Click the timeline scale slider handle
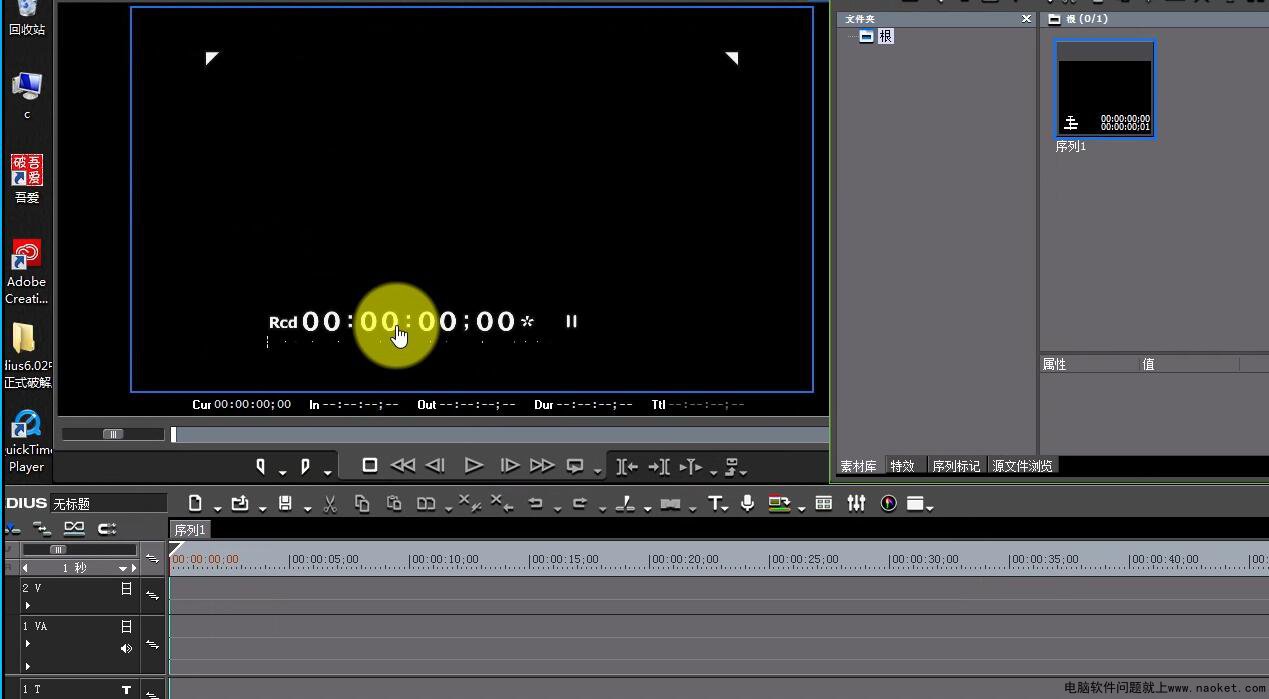The image size is (1269, 699). pyautogui.click(x=59, y=550)
